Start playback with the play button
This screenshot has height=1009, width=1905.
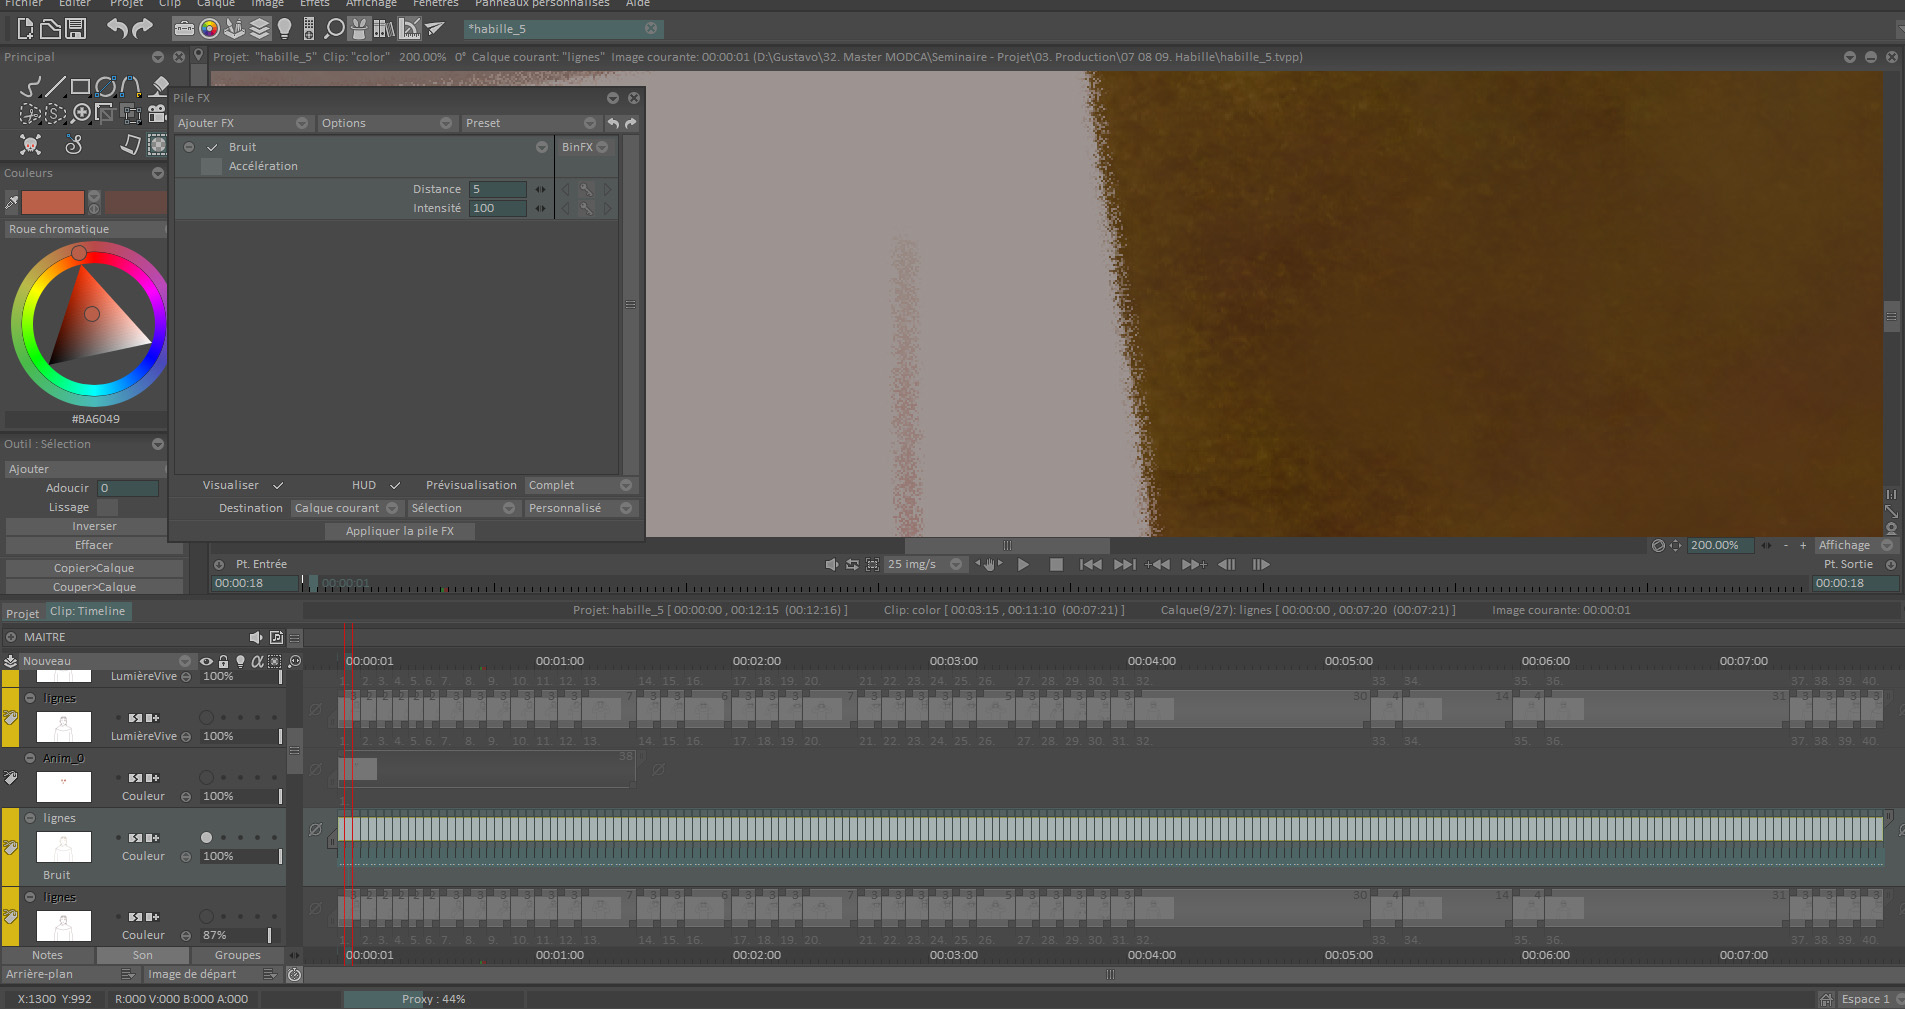[x=1023, y=564]
